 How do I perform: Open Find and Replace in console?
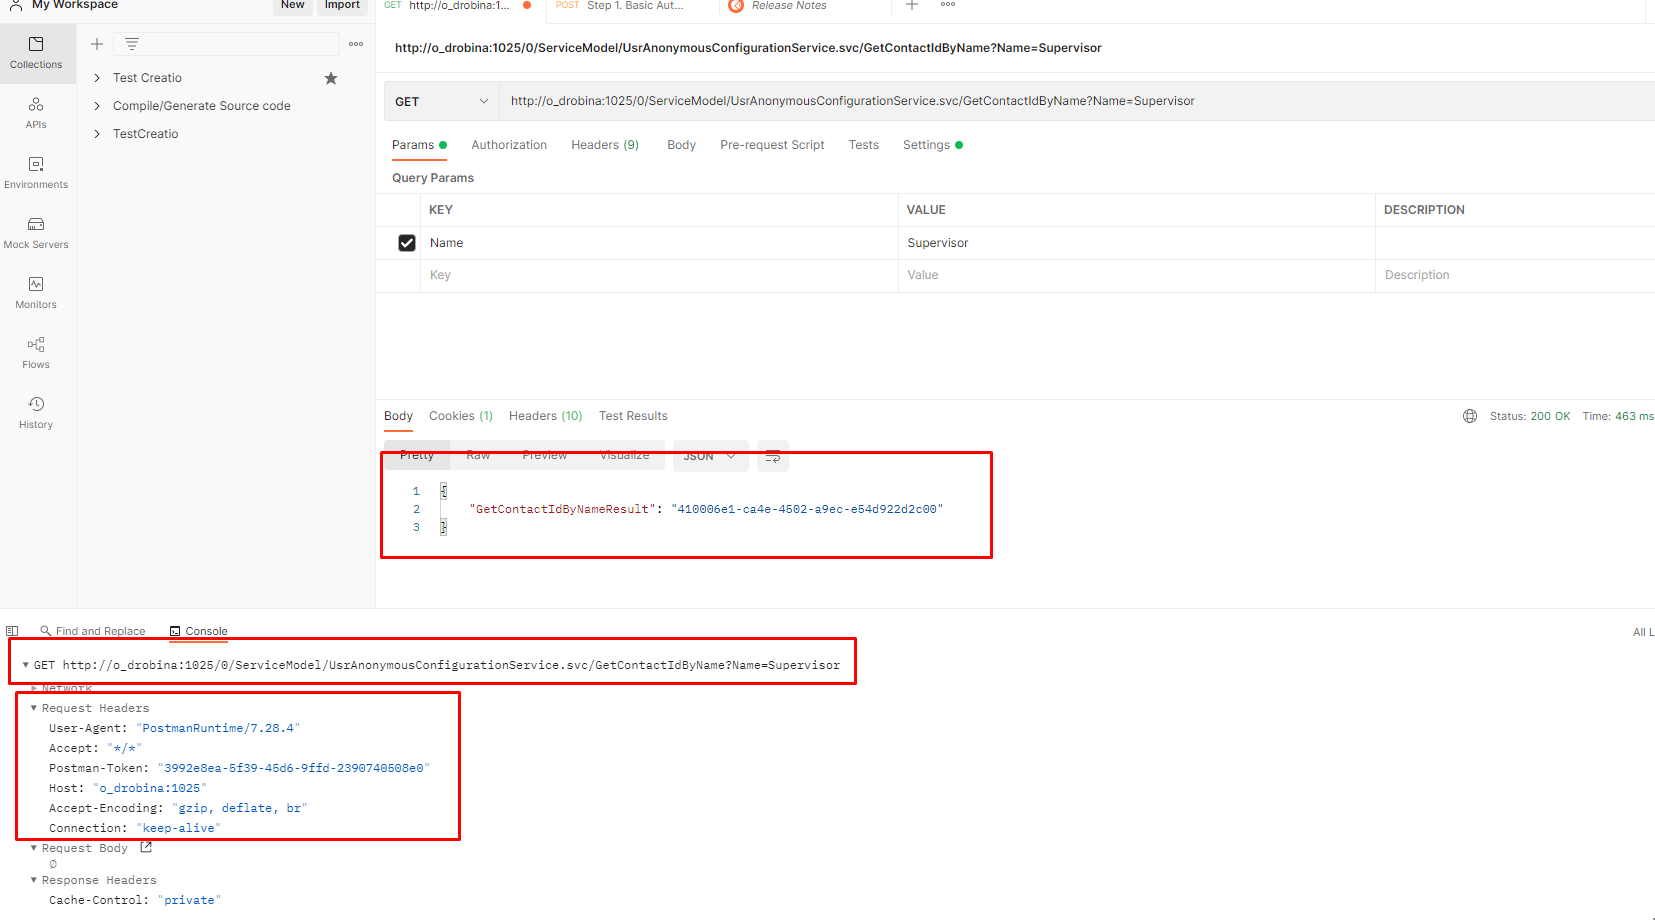point(93,631)
